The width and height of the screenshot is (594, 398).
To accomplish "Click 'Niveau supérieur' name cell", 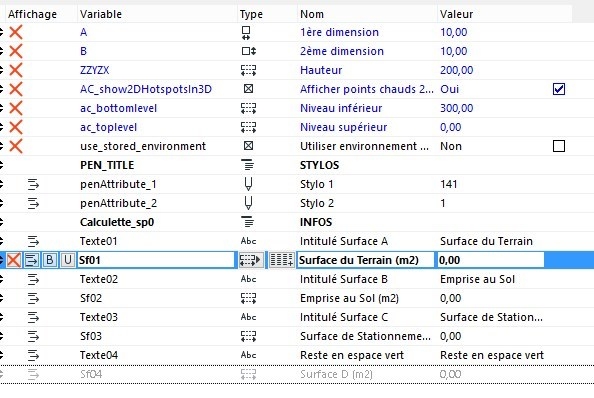I will 344,127.
